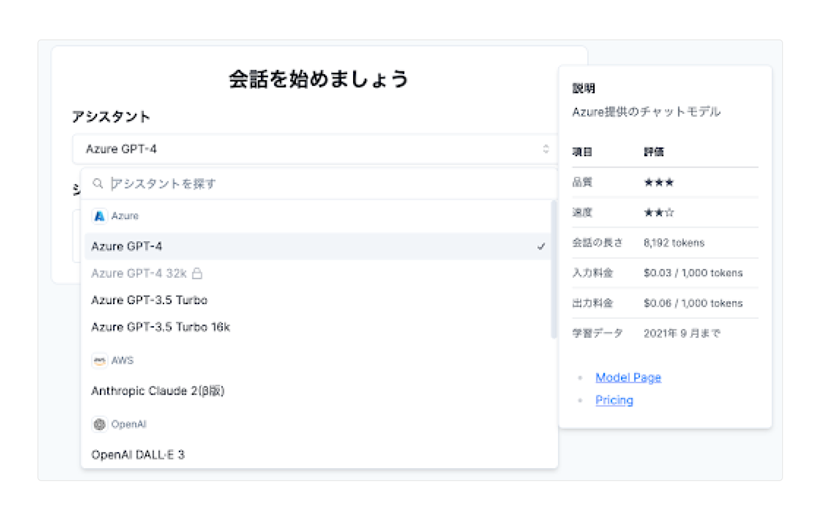Click the checkmark beside the Azure GPT-4 option
This screenshot has width=820, height=519.
[541, 246]
